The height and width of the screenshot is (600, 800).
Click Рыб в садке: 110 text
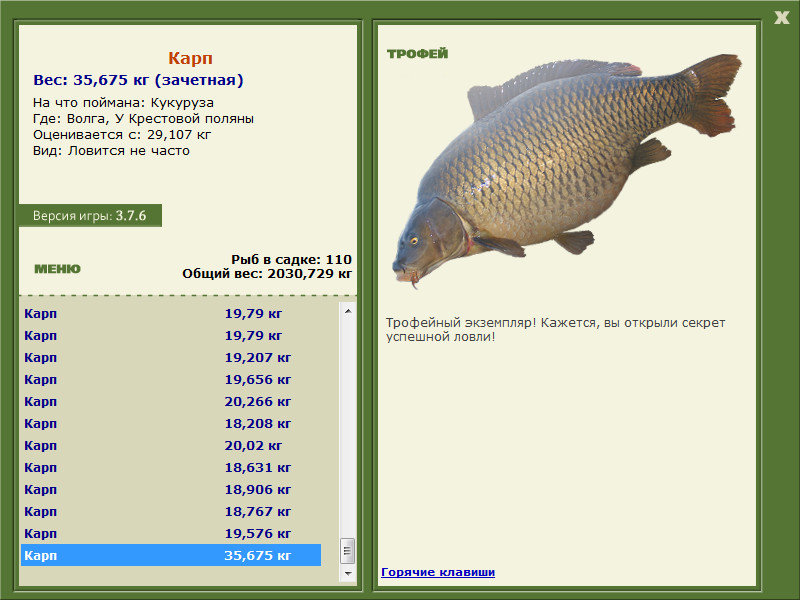coord(291,259)
